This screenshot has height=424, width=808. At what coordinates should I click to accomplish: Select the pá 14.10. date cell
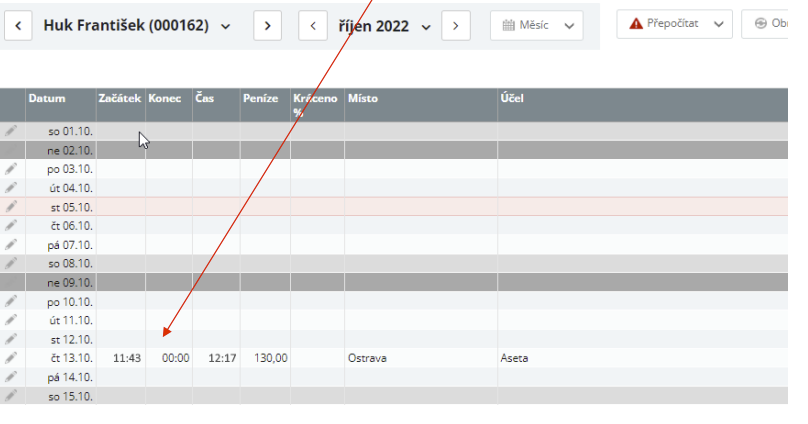coord(61,377)
